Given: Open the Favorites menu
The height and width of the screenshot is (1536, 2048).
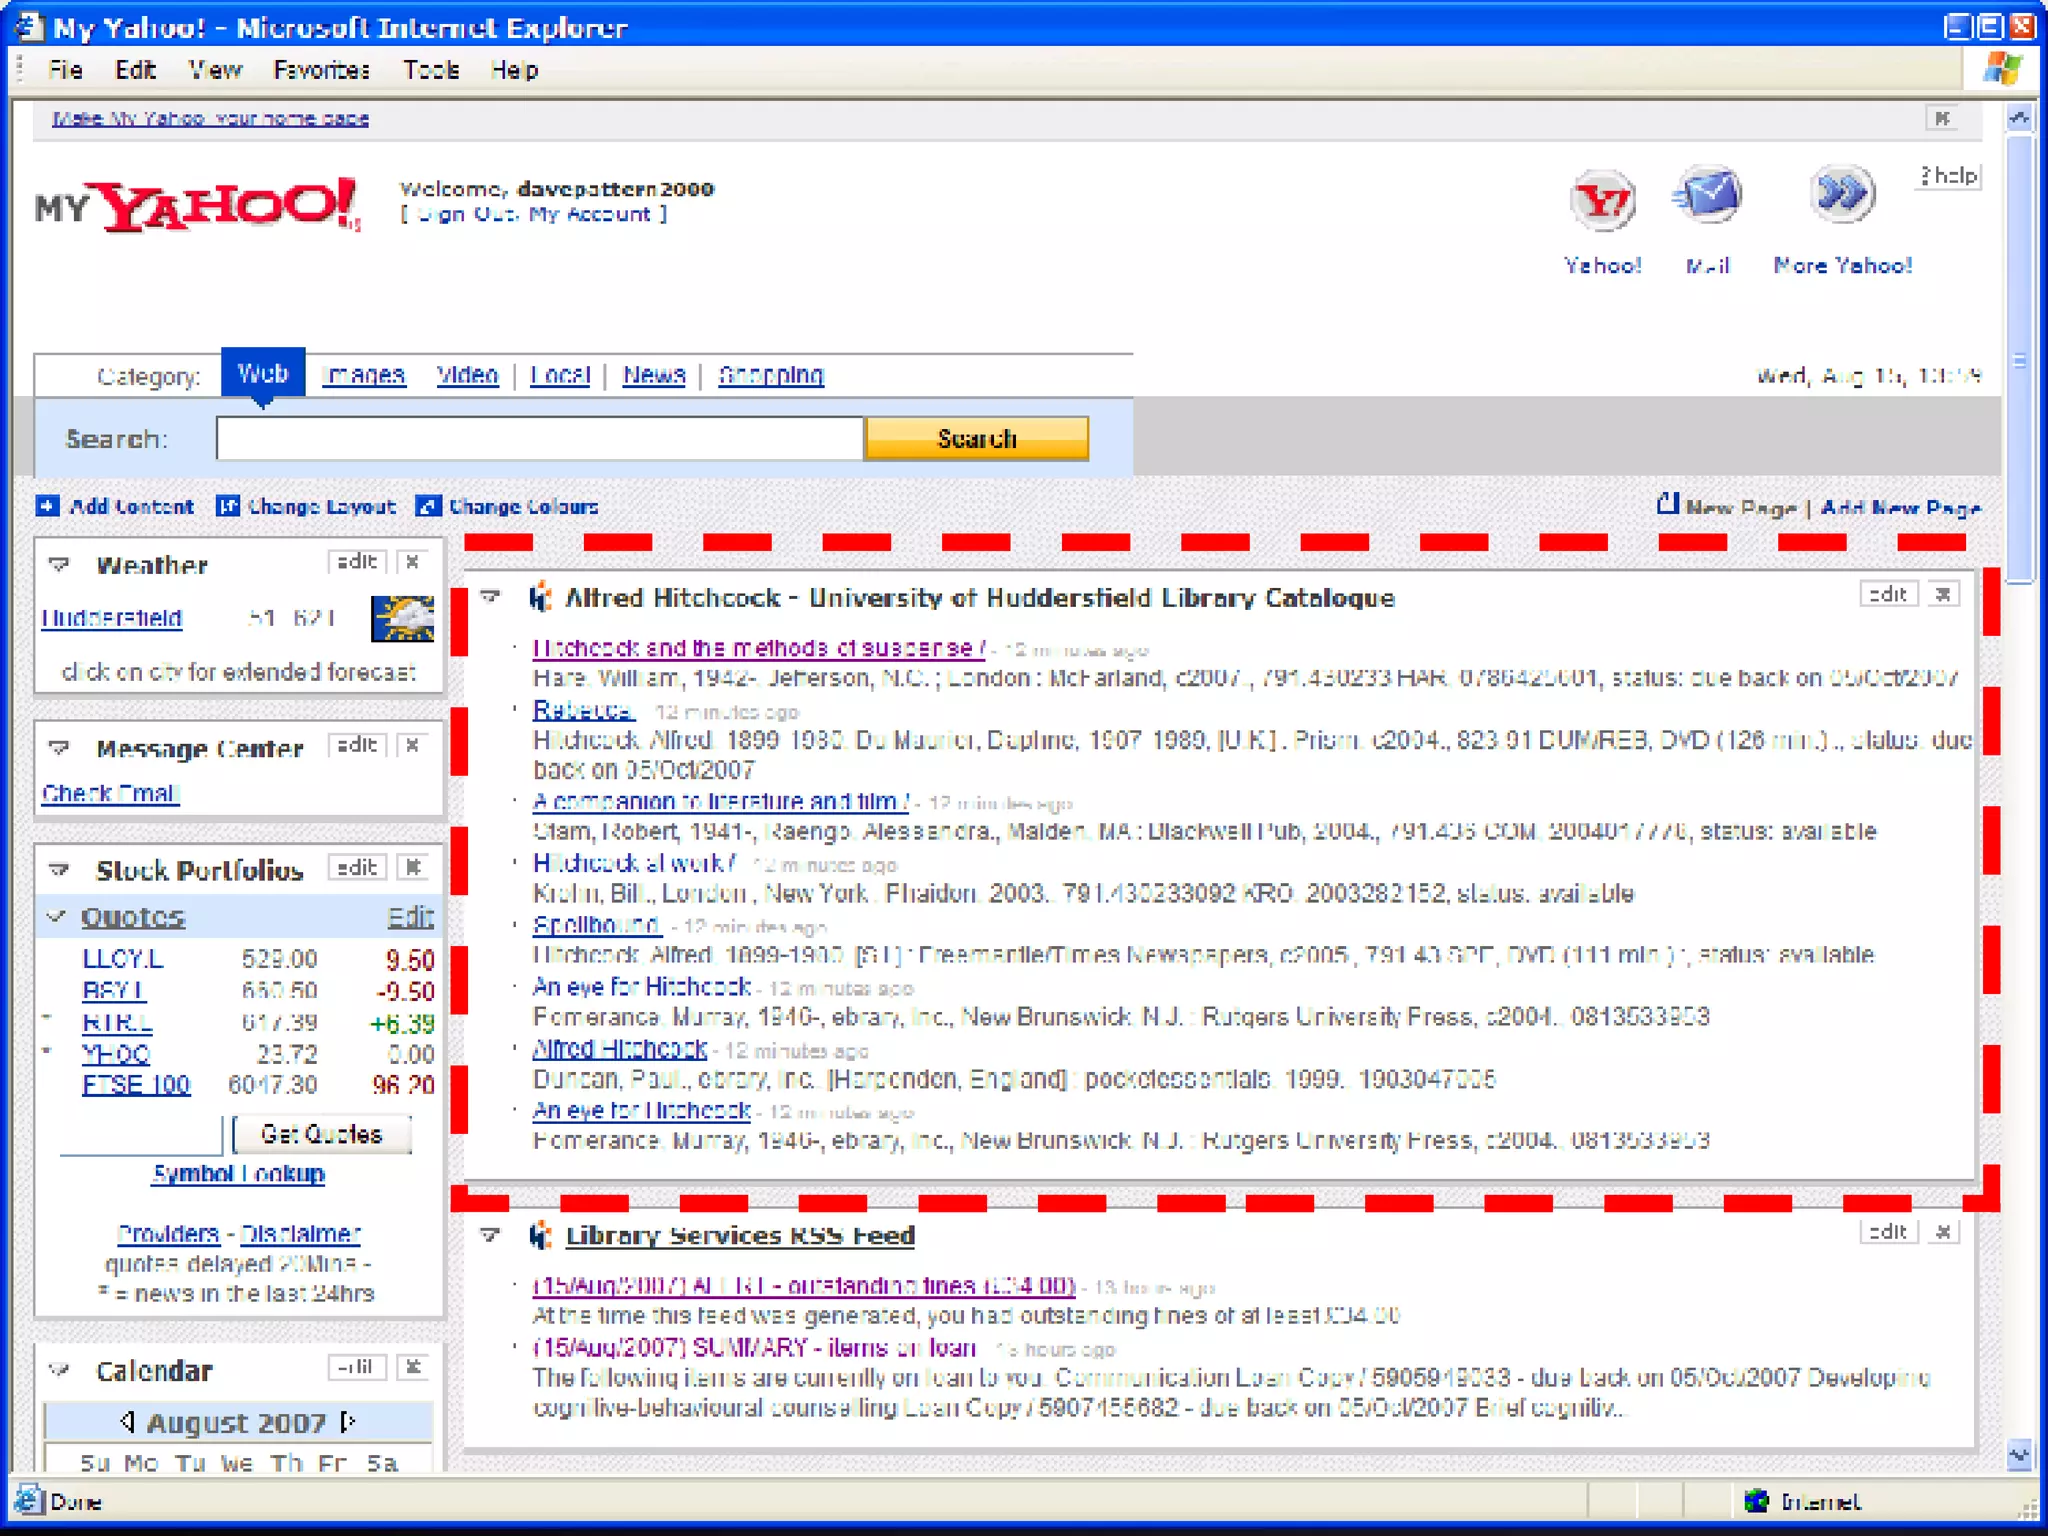Looking at the screenshot, I should point(321,70).
